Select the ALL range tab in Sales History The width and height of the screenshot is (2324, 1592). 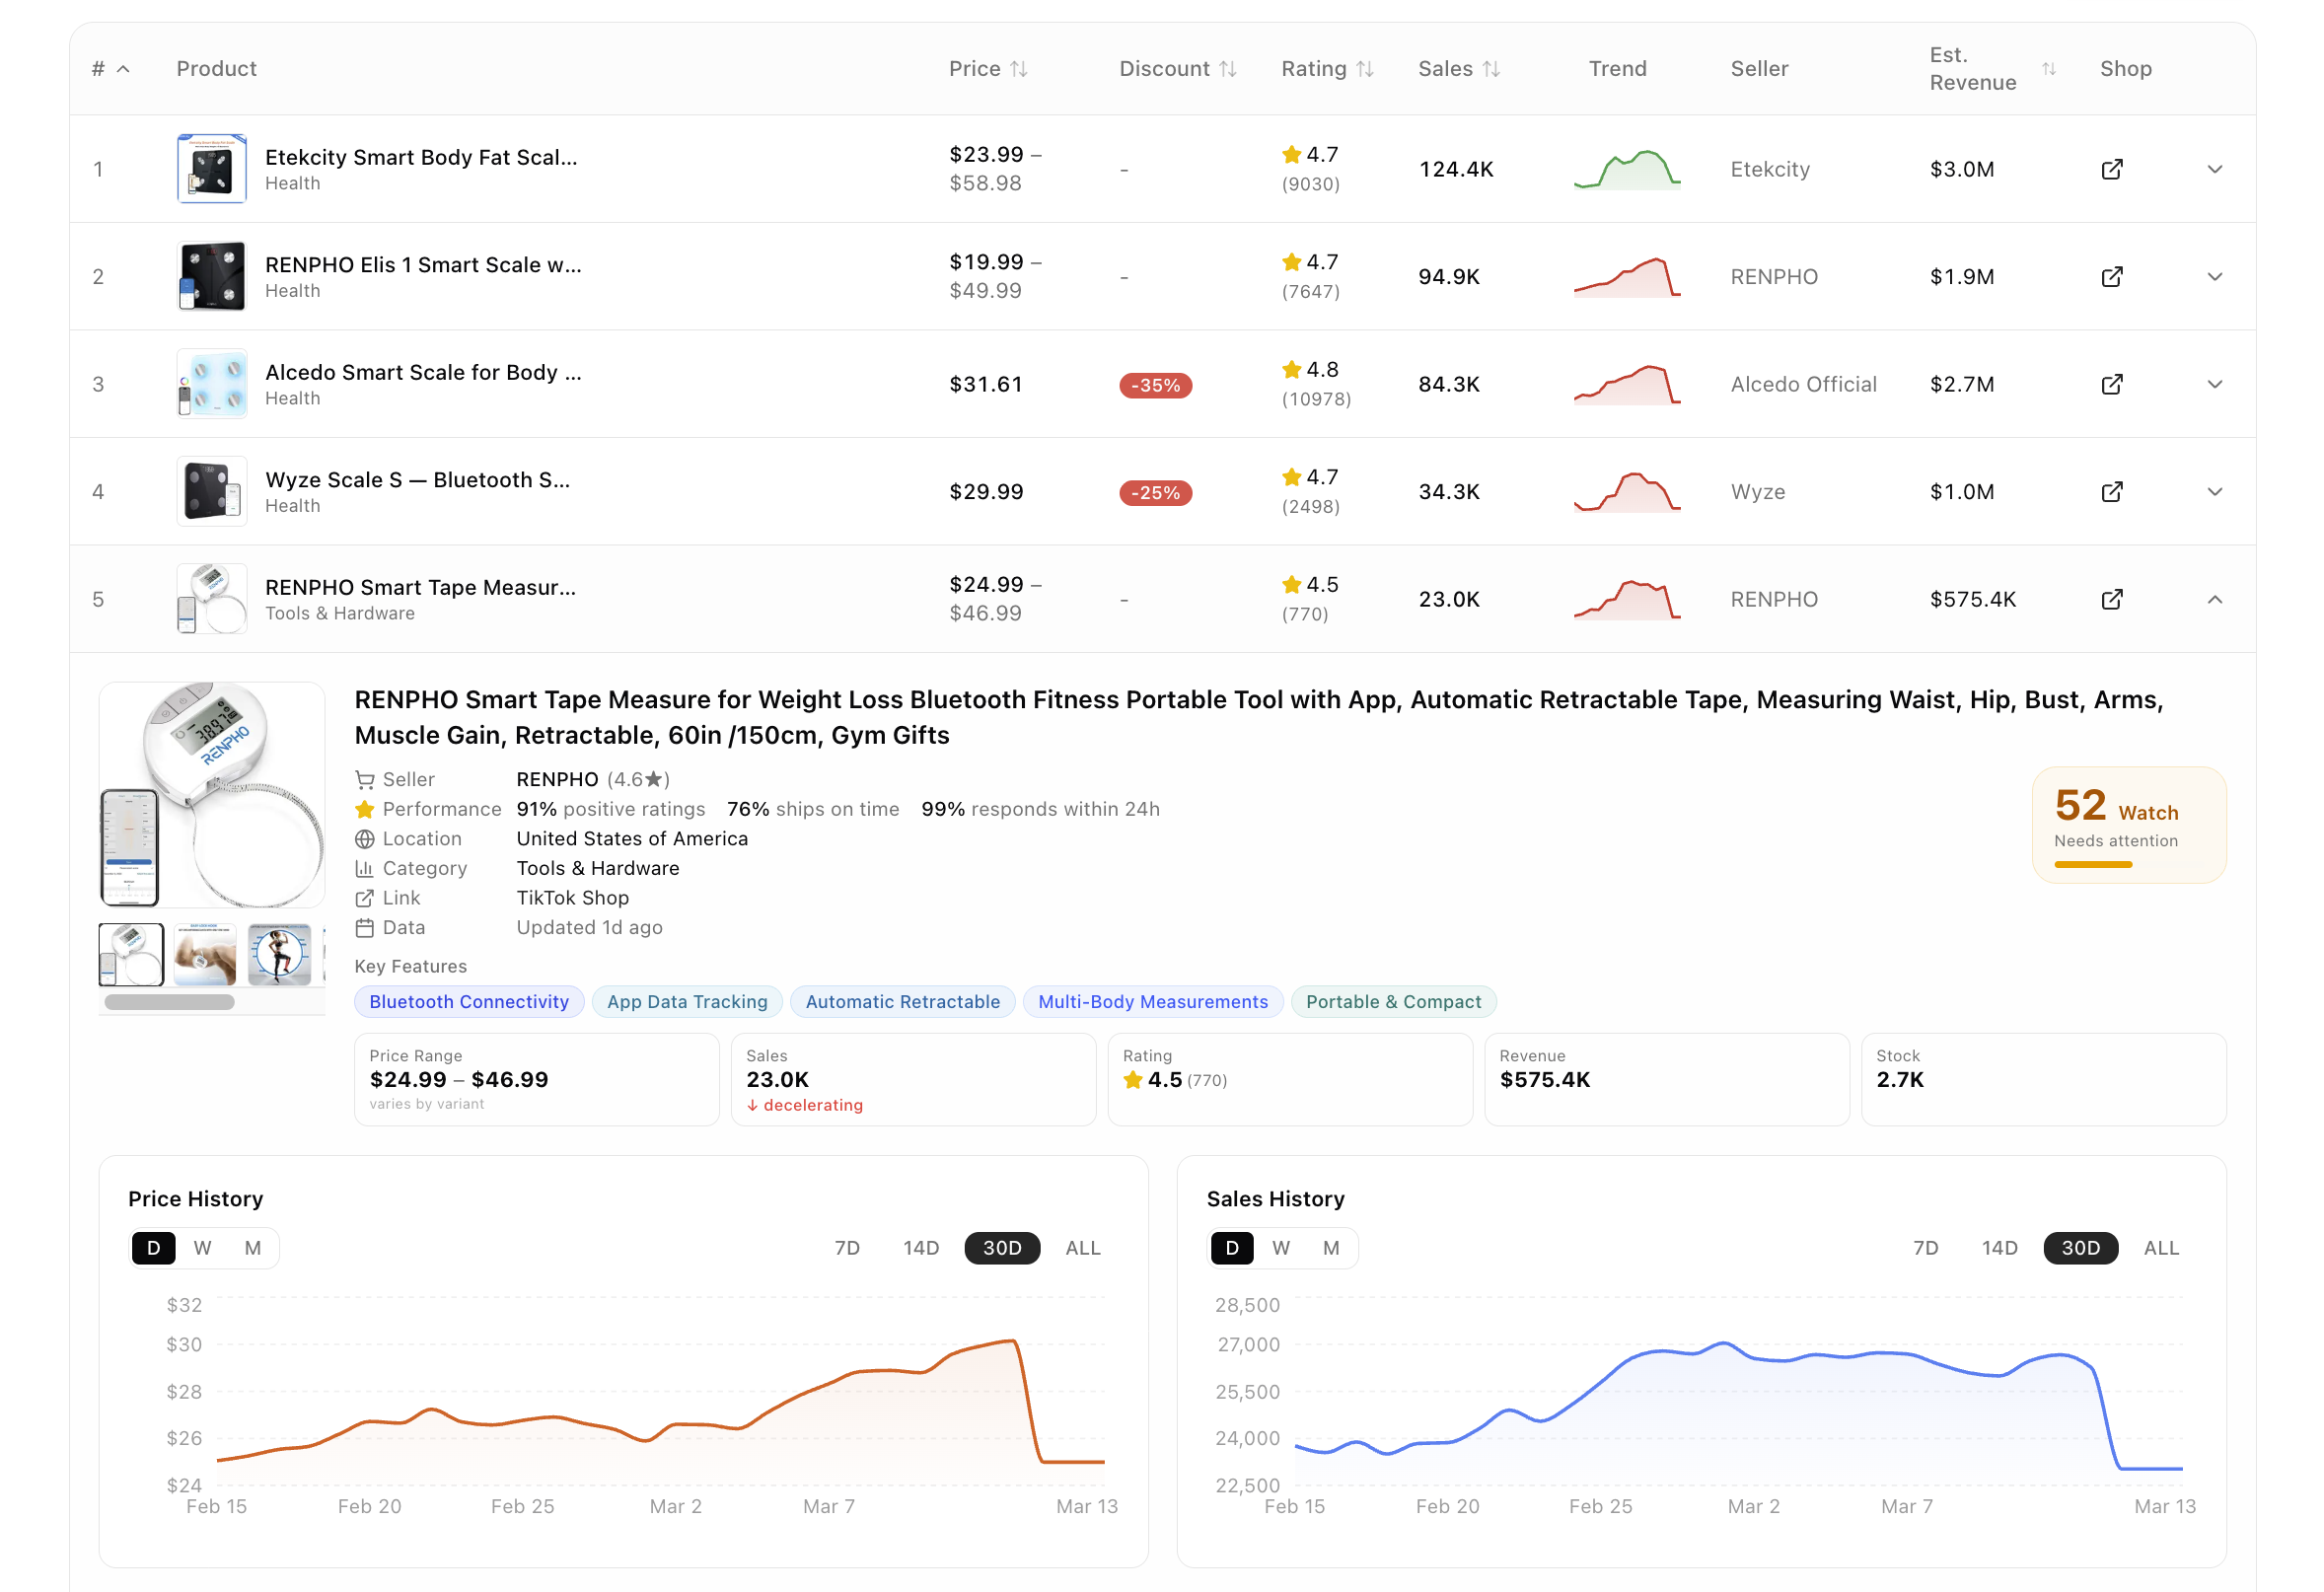tap(2161, 1247)
